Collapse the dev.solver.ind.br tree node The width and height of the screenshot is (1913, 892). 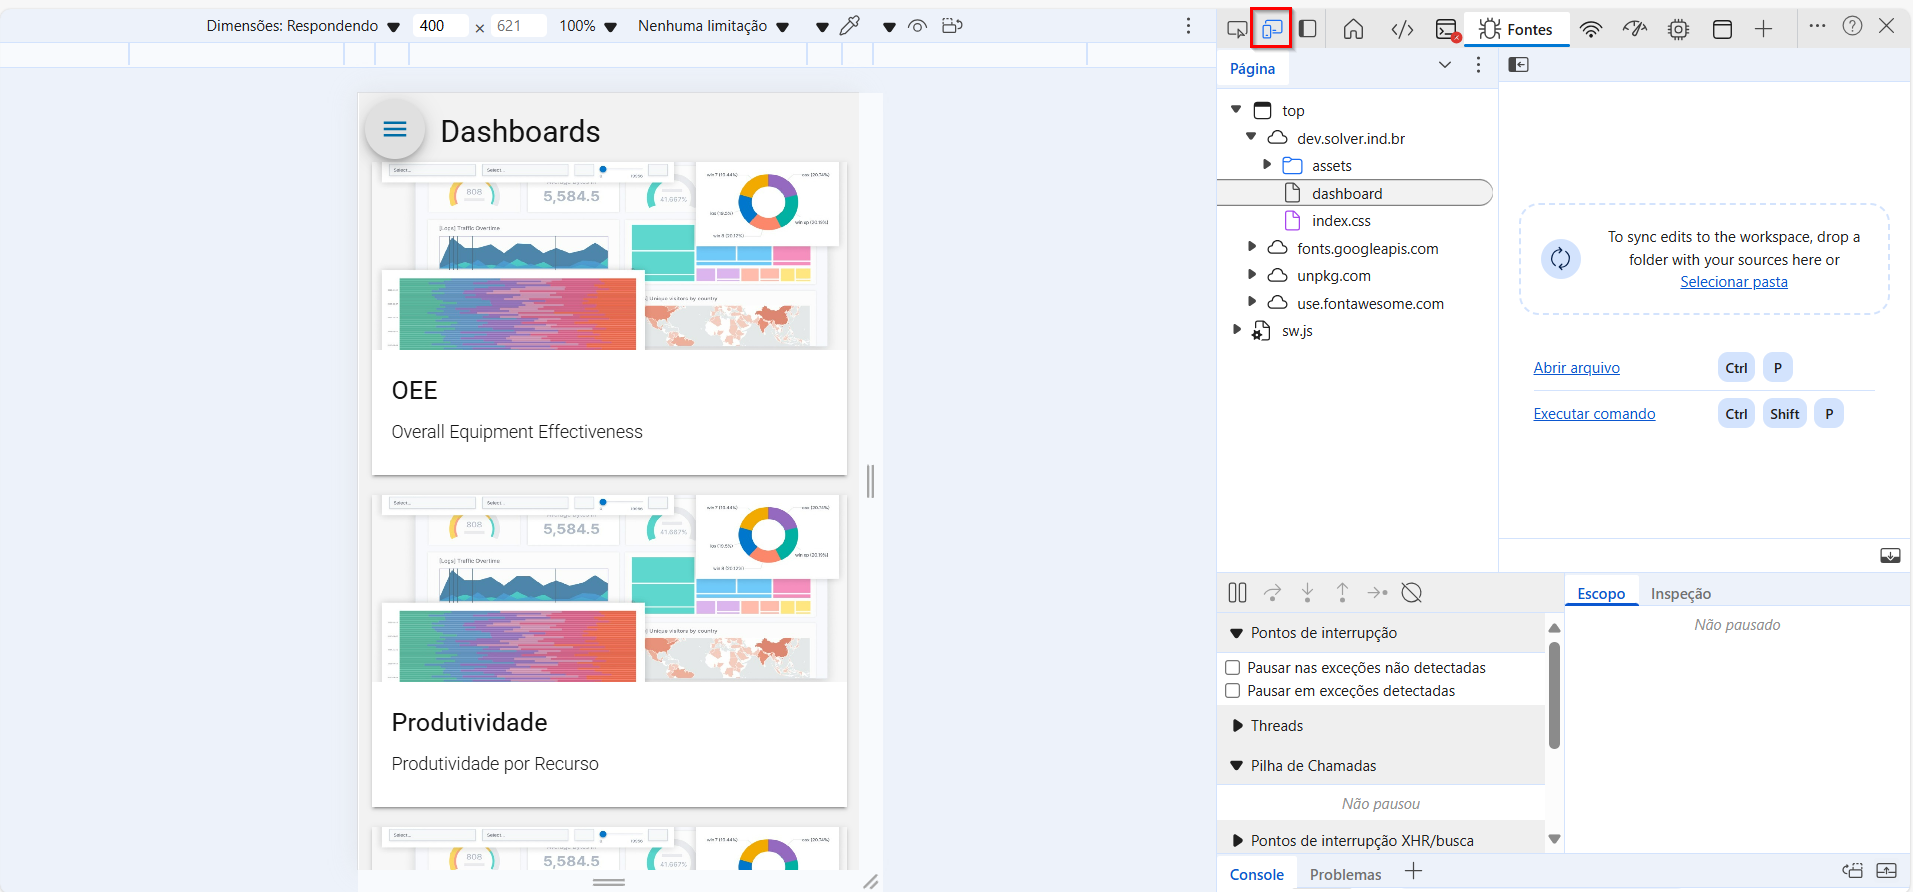click(x=1251, y=136)
